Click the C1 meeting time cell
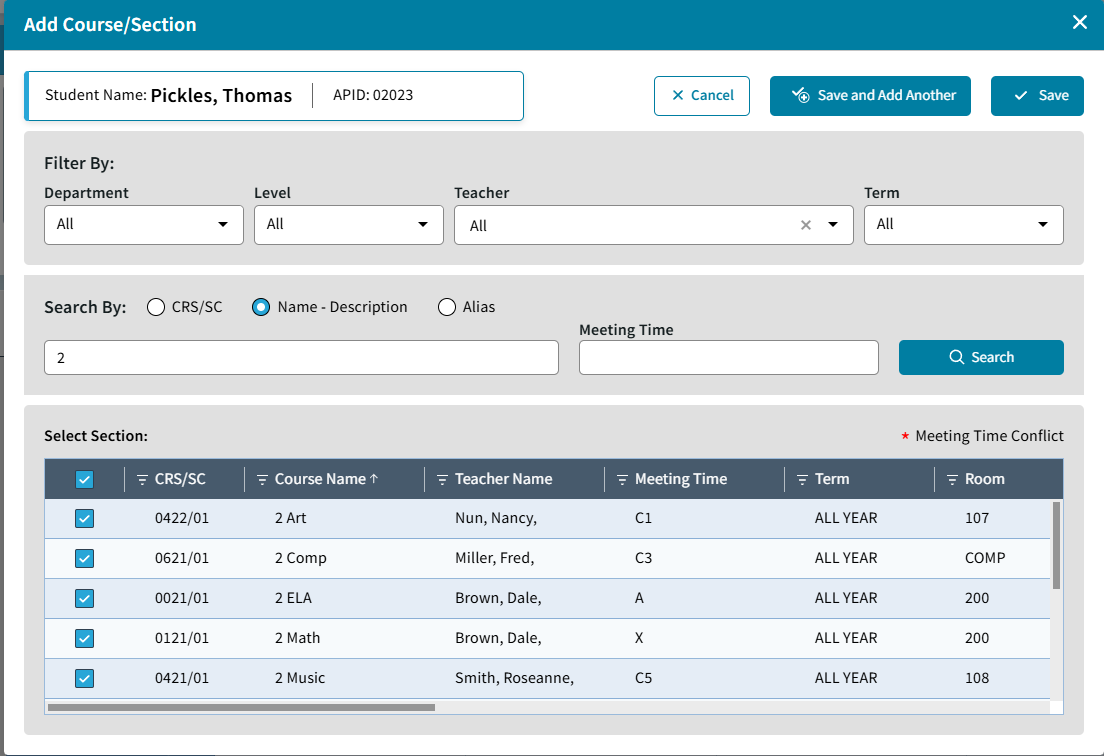 click(644, 518)
